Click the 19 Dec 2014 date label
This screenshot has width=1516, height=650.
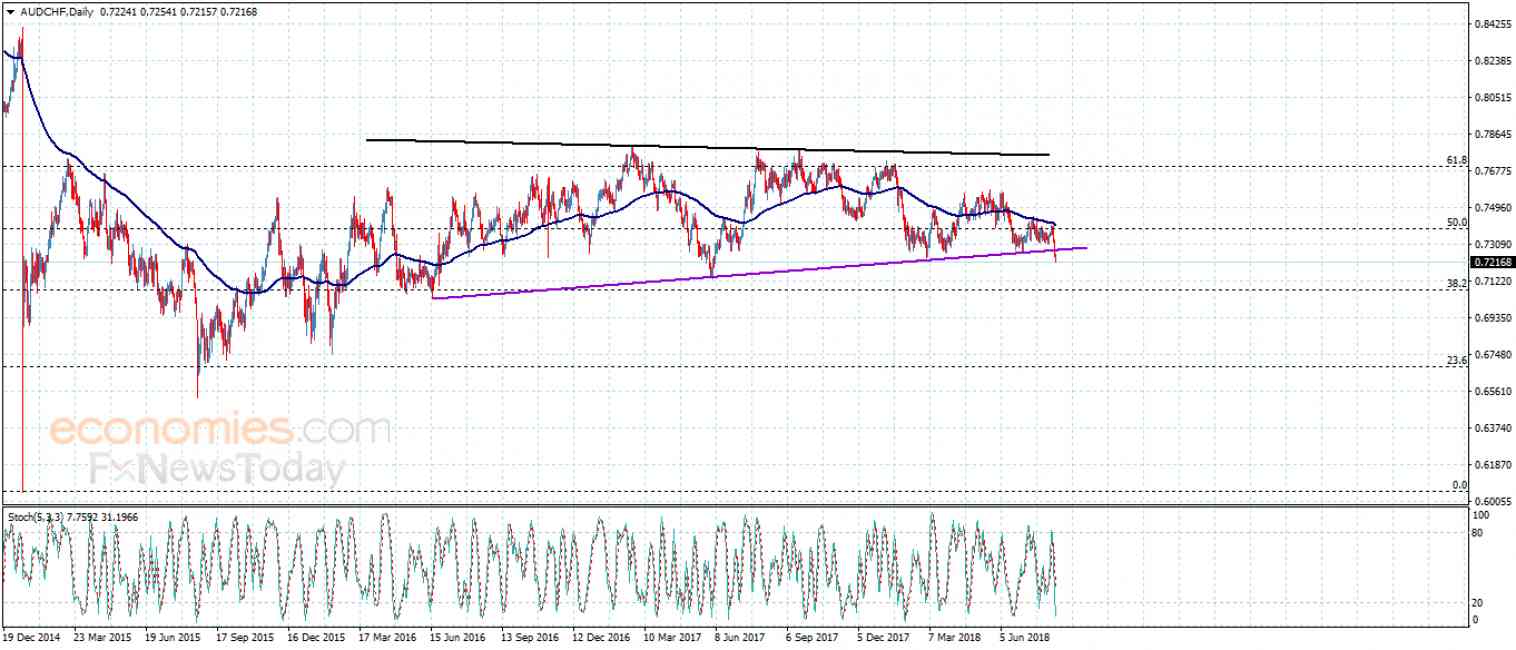coord(30,636)
